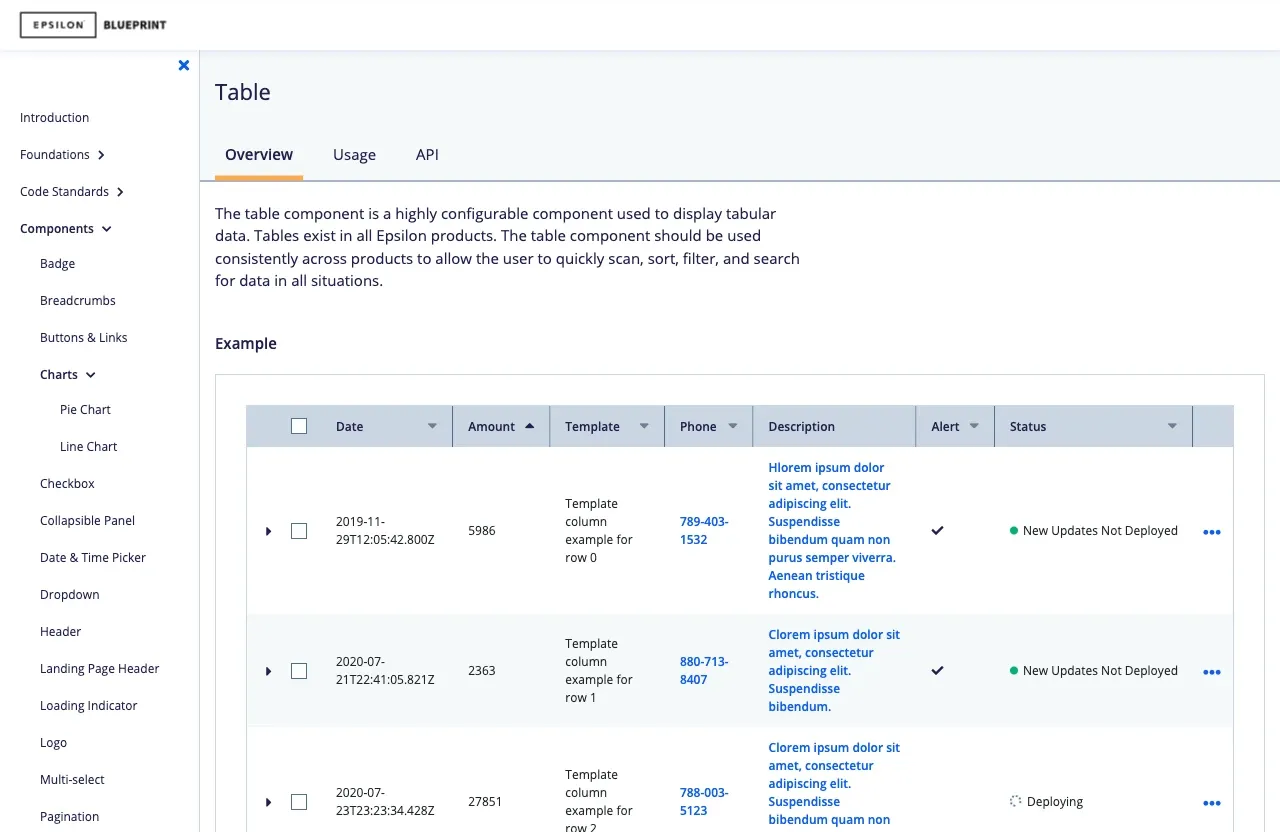Check the checkbox for the 2363 amount row
This screenshot has width=1280, height=832.
pyautogui.click(x=299, y=671)
